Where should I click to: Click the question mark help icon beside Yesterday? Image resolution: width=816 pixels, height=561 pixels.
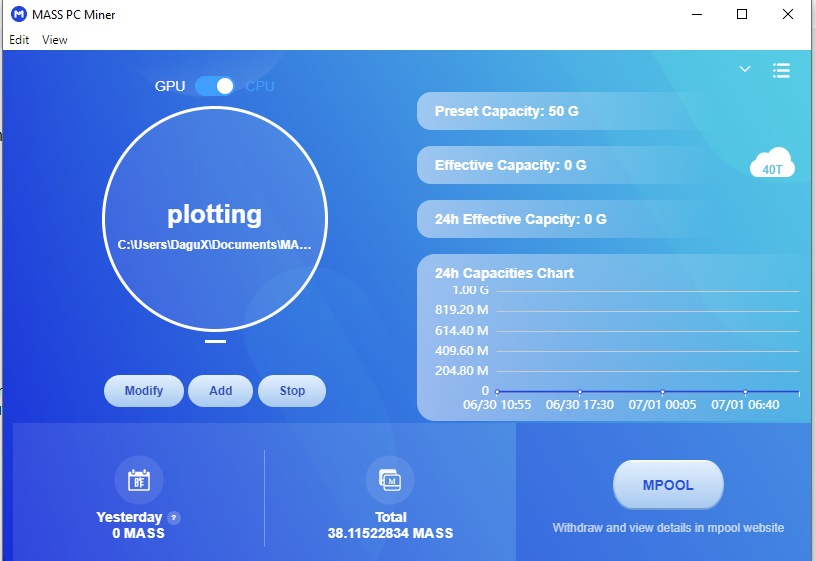(x=174, y=518)
